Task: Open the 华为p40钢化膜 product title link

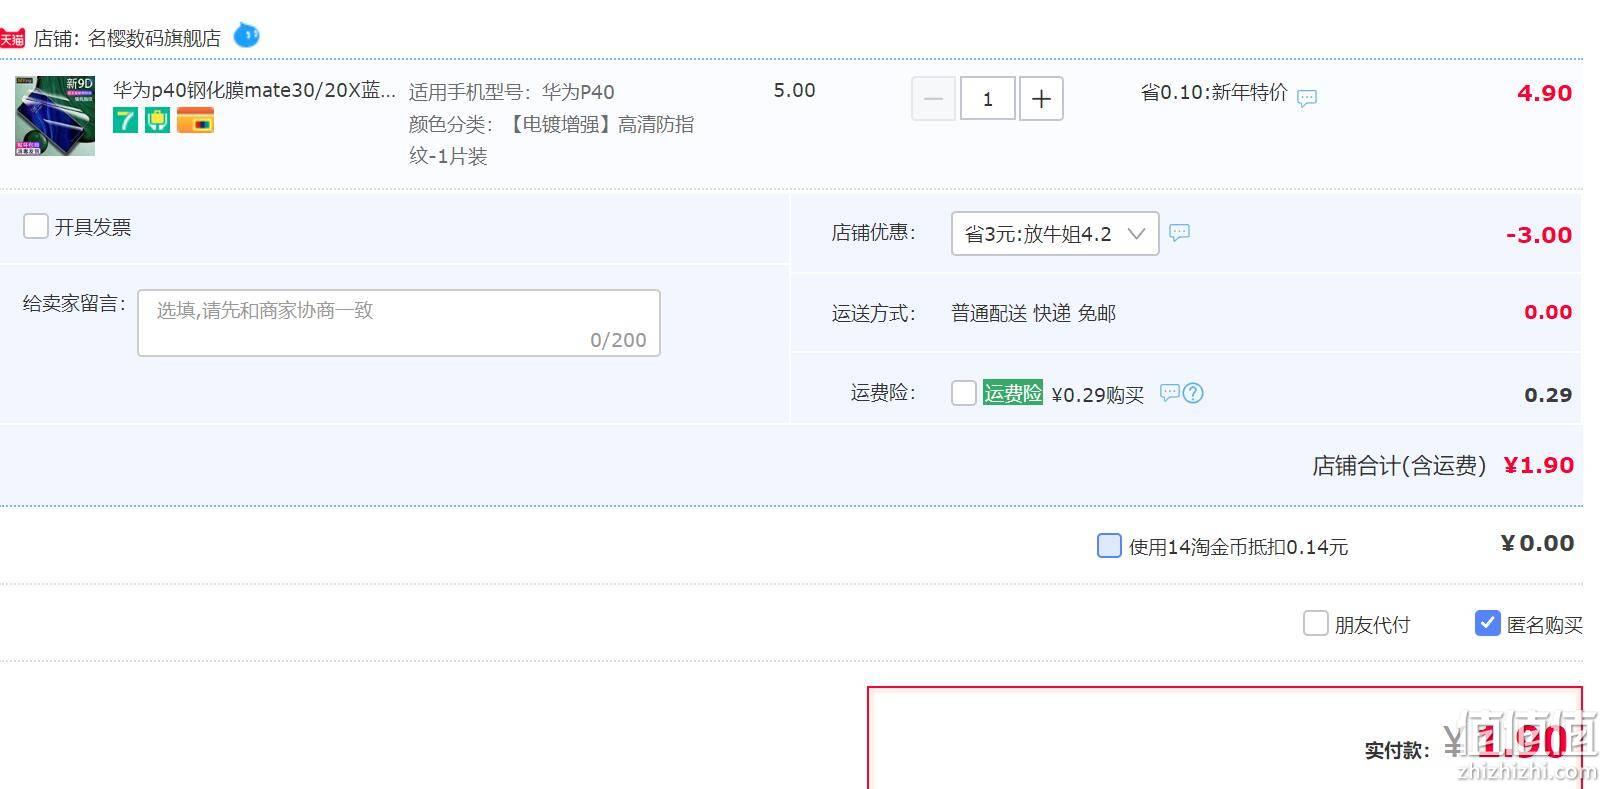Action: pos(254,90)
